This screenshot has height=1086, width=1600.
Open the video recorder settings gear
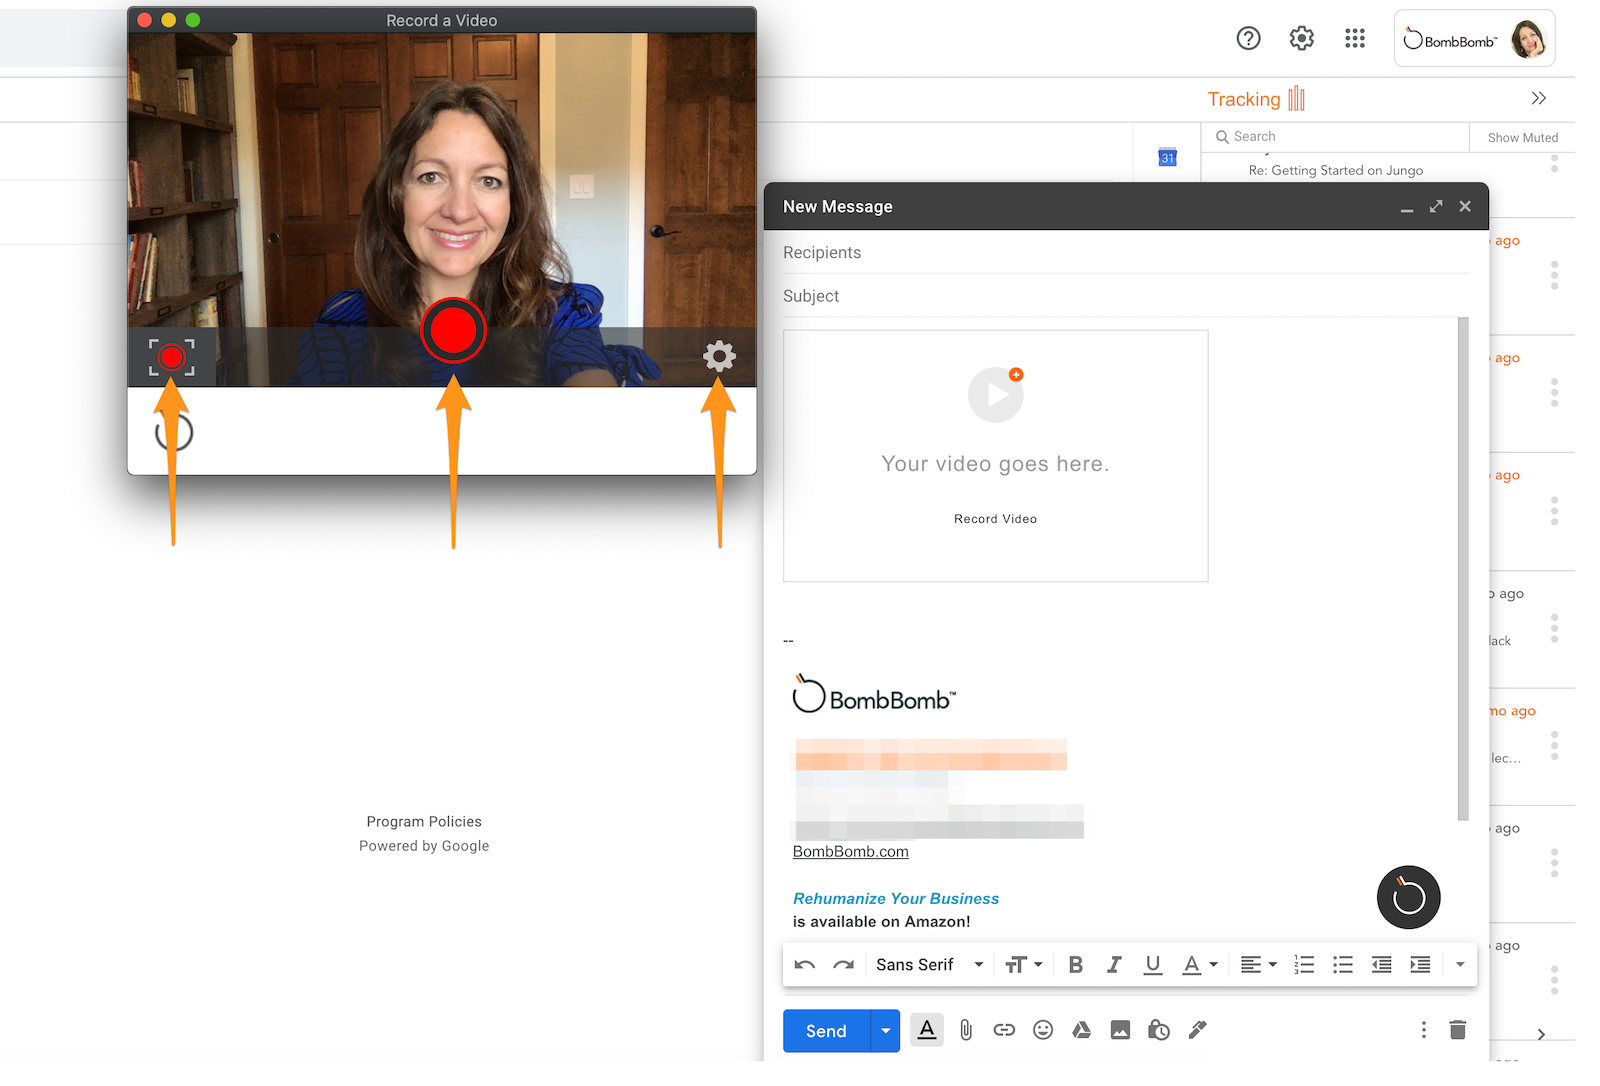(719, 356)
